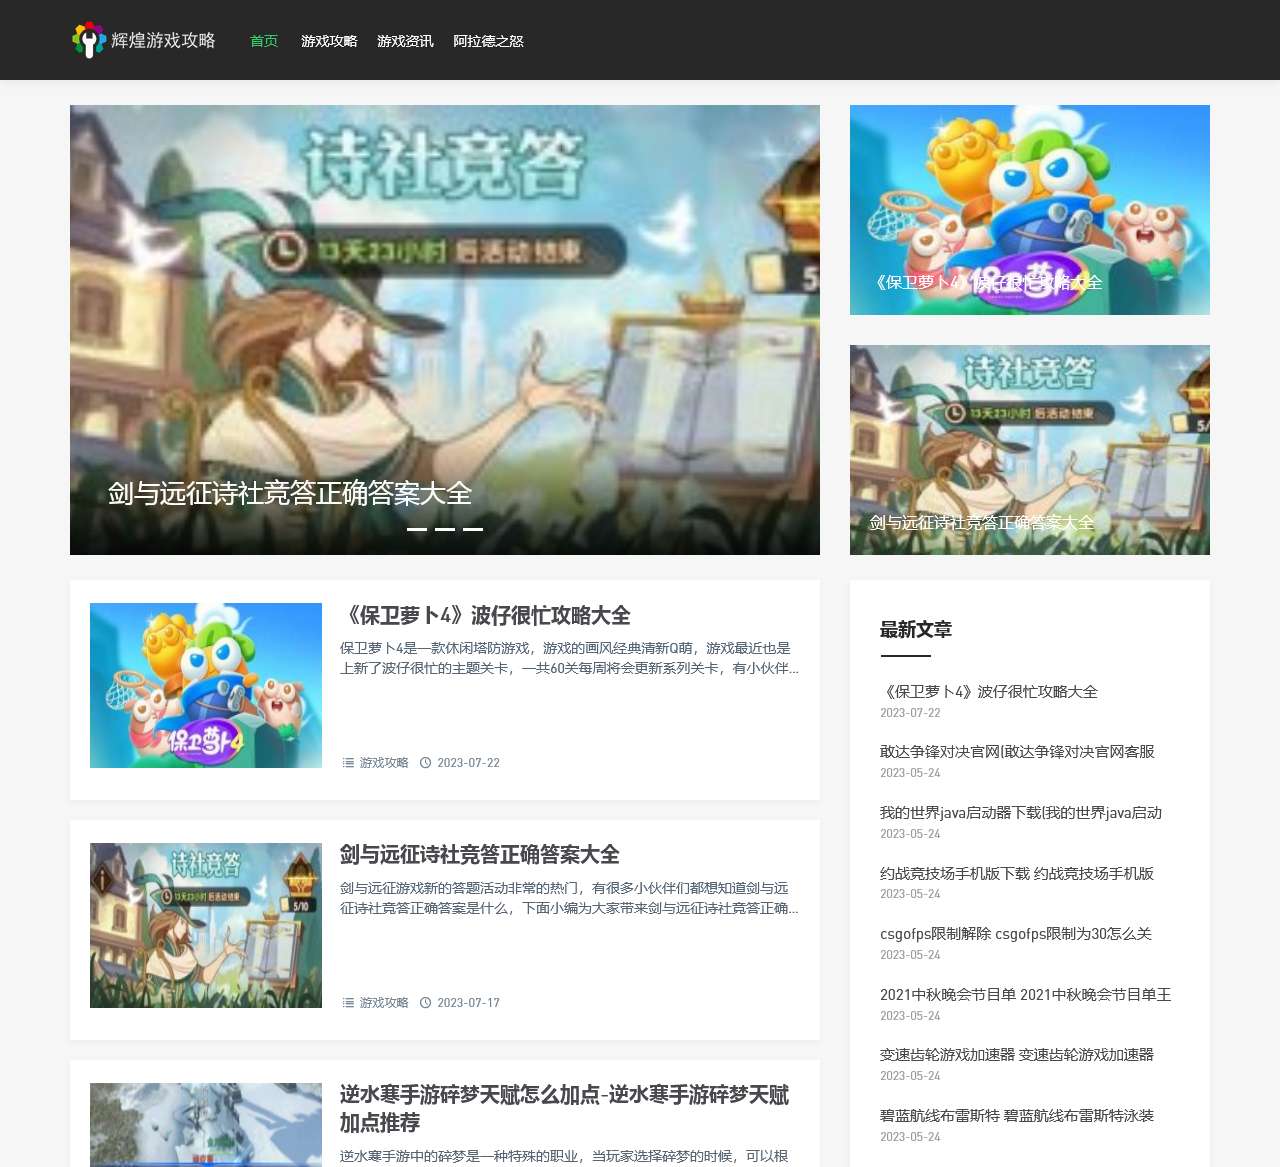Open sidebar link 敢达争锋对决官网
The image size is (1280, 1167).
pyautogui.click(x=1015, y=752)
